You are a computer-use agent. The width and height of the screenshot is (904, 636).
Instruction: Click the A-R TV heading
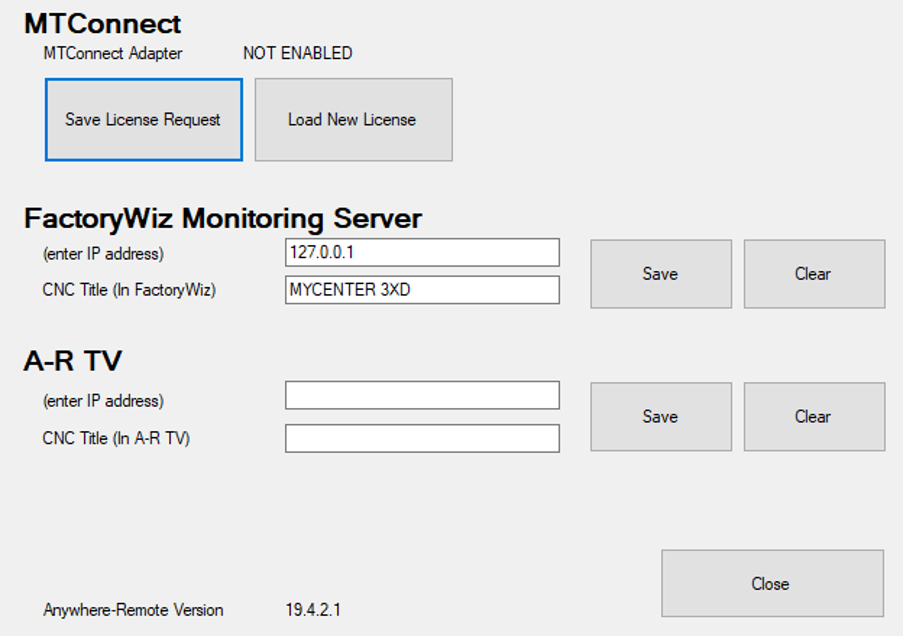click(73, 361)
